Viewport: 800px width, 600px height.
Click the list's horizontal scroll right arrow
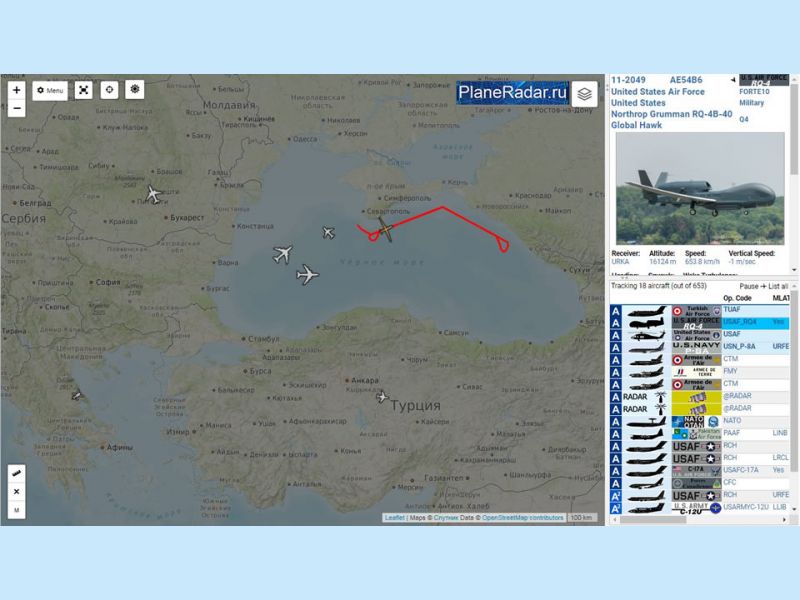point(785,519)
